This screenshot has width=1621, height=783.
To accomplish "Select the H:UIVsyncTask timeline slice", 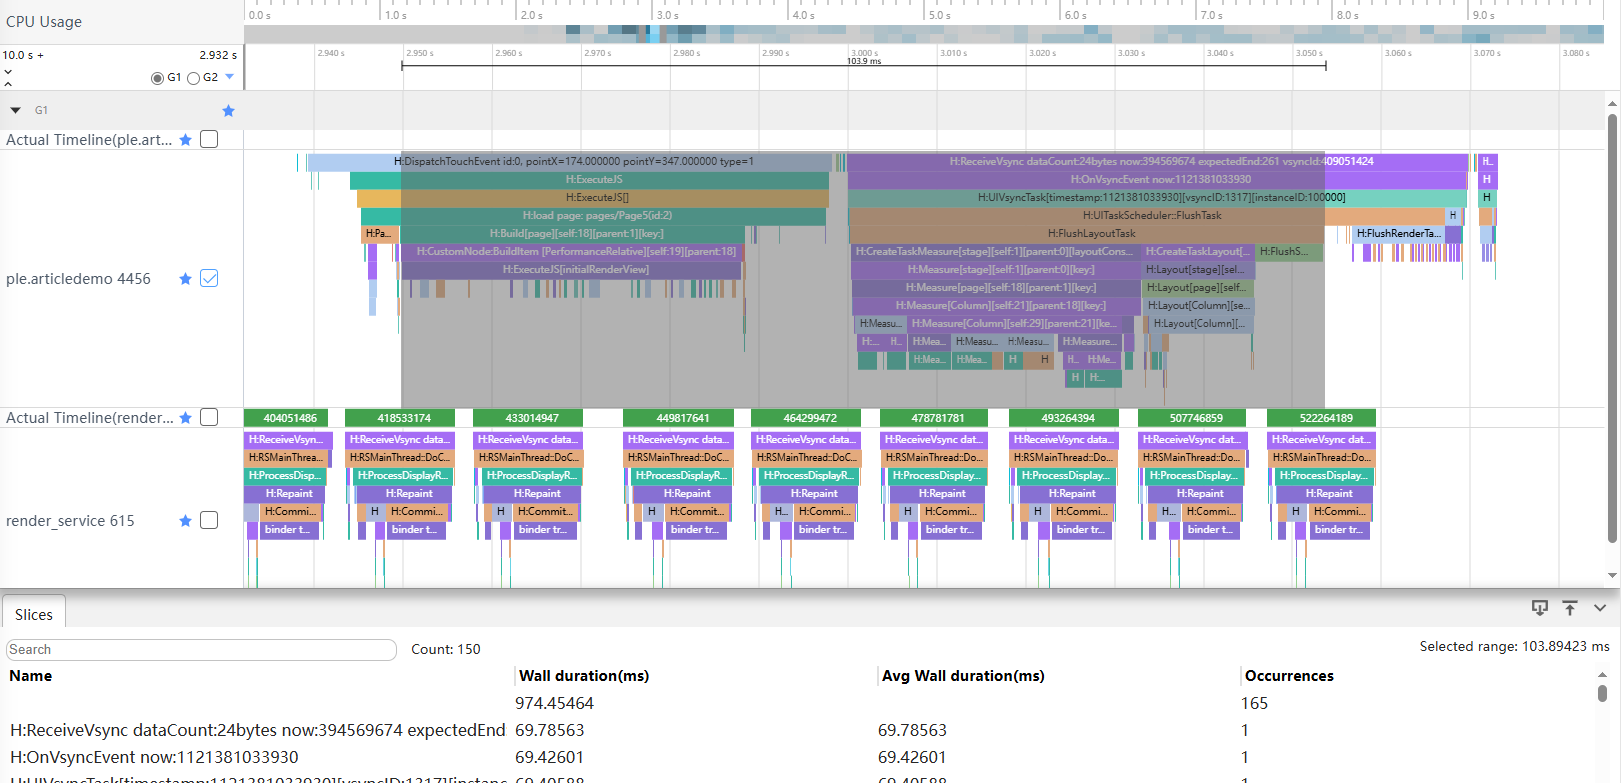I will 1158,197.
